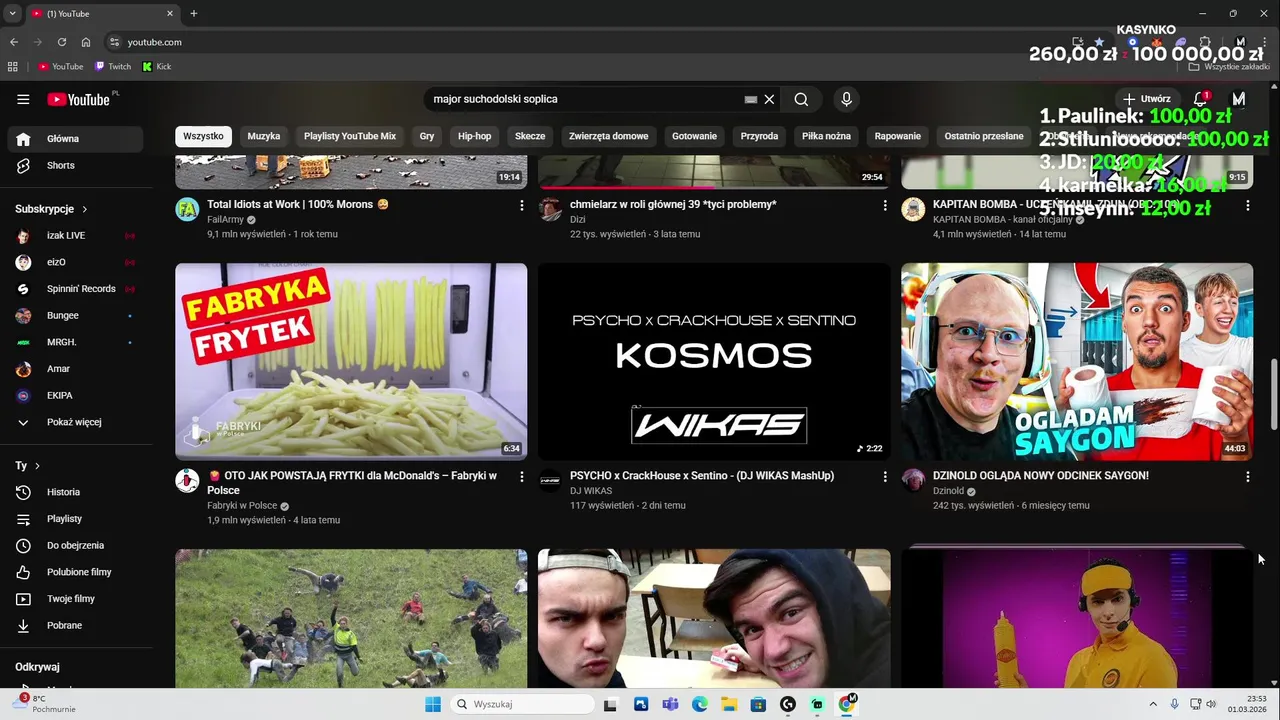This screenshot has height=720, width=1280.
Task: Open options for Fabryka Frytek video
Action: [521, 477]
